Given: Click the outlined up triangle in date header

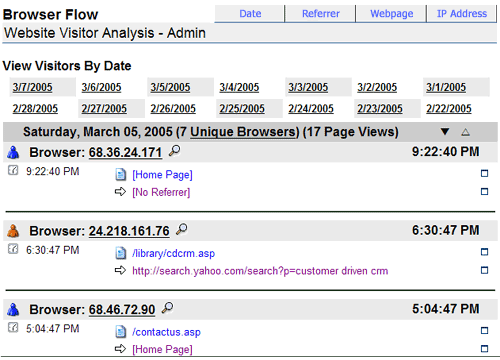Looking at the screenshot, I should (466, 132).
